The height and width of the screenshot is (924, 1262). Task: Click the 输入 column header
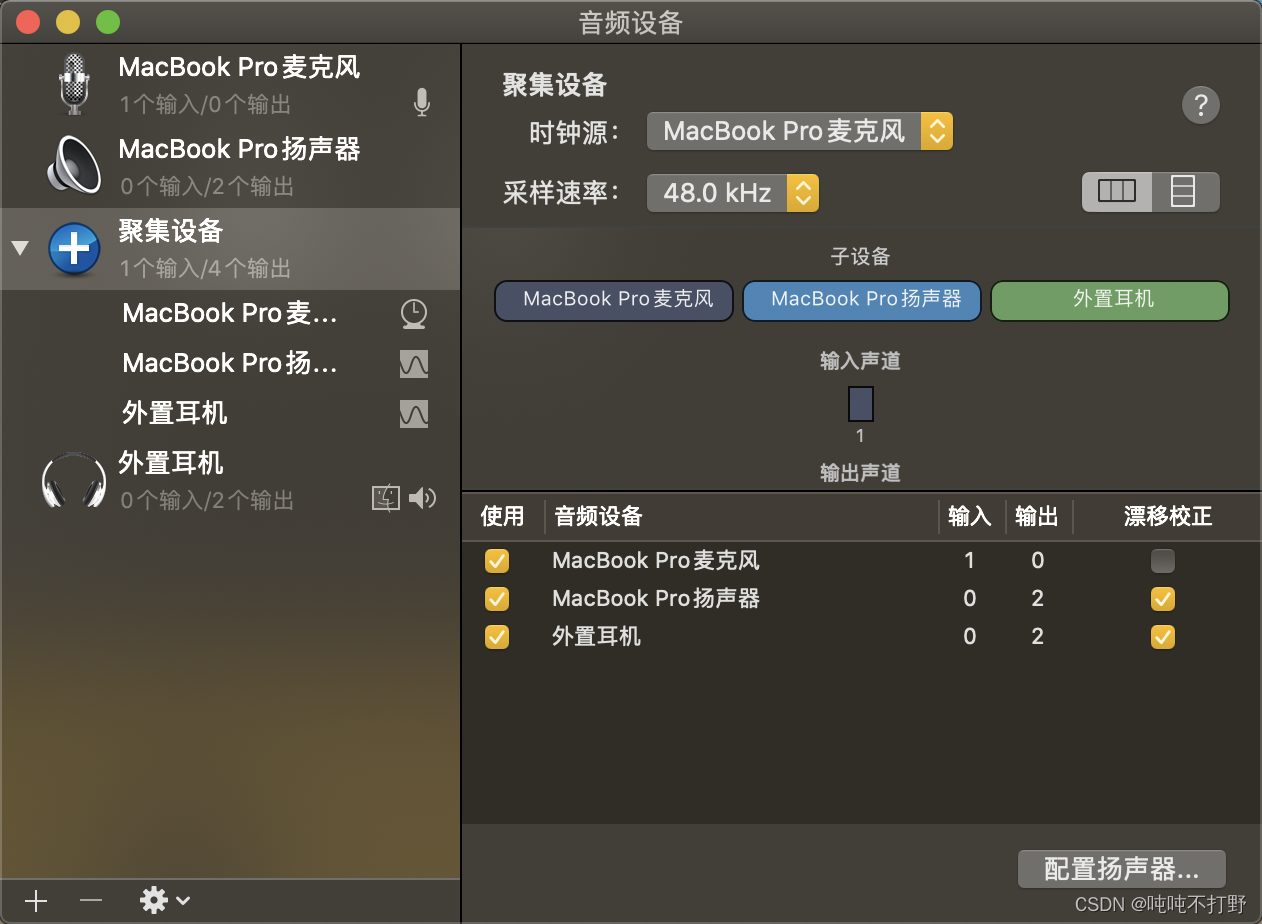coord(970,516)
